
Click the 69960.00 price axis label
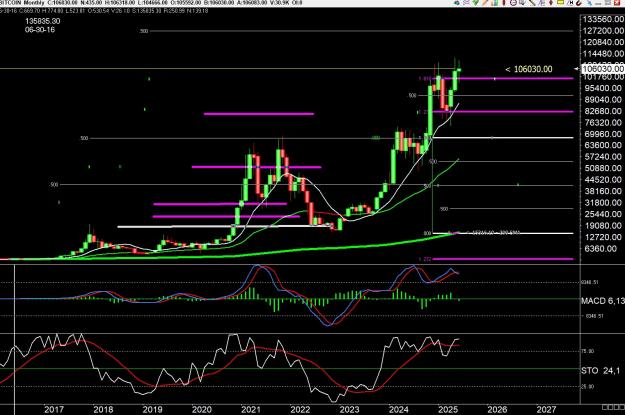(x=603, y=134)
